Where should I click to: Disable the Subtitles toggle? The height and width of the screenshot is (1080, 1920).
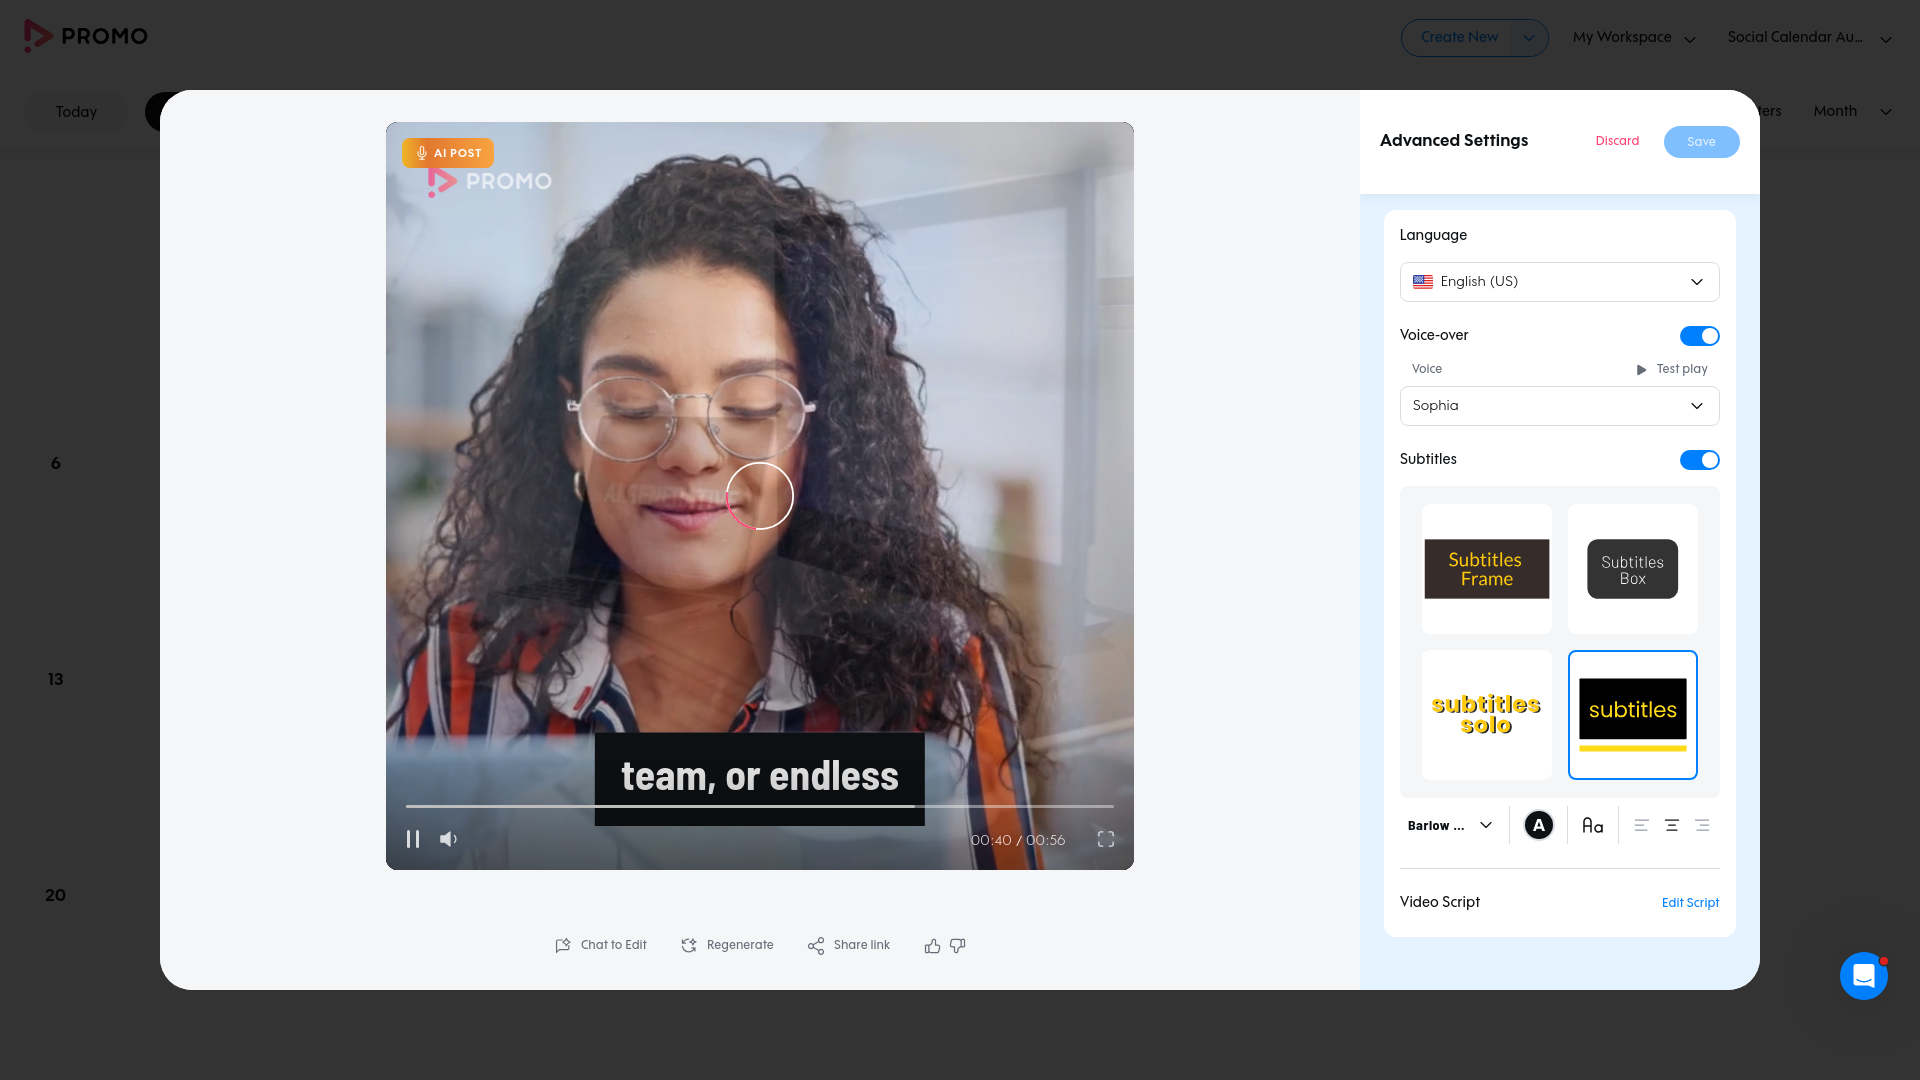point(1699,460)
